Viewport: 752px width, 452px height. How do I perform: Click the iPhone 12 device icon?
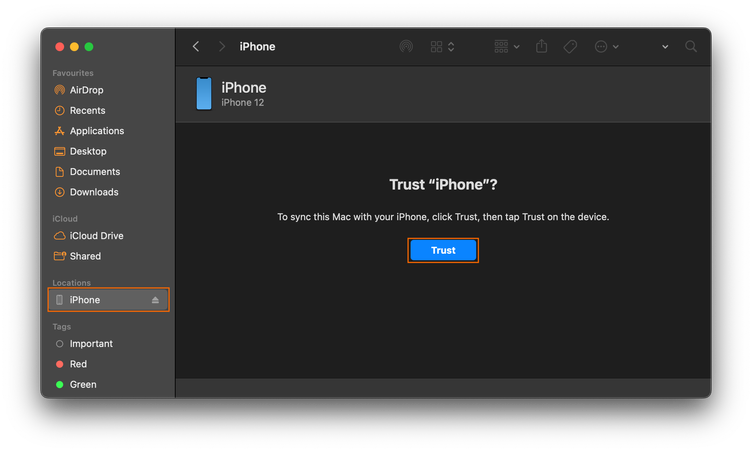coord(204,94)
